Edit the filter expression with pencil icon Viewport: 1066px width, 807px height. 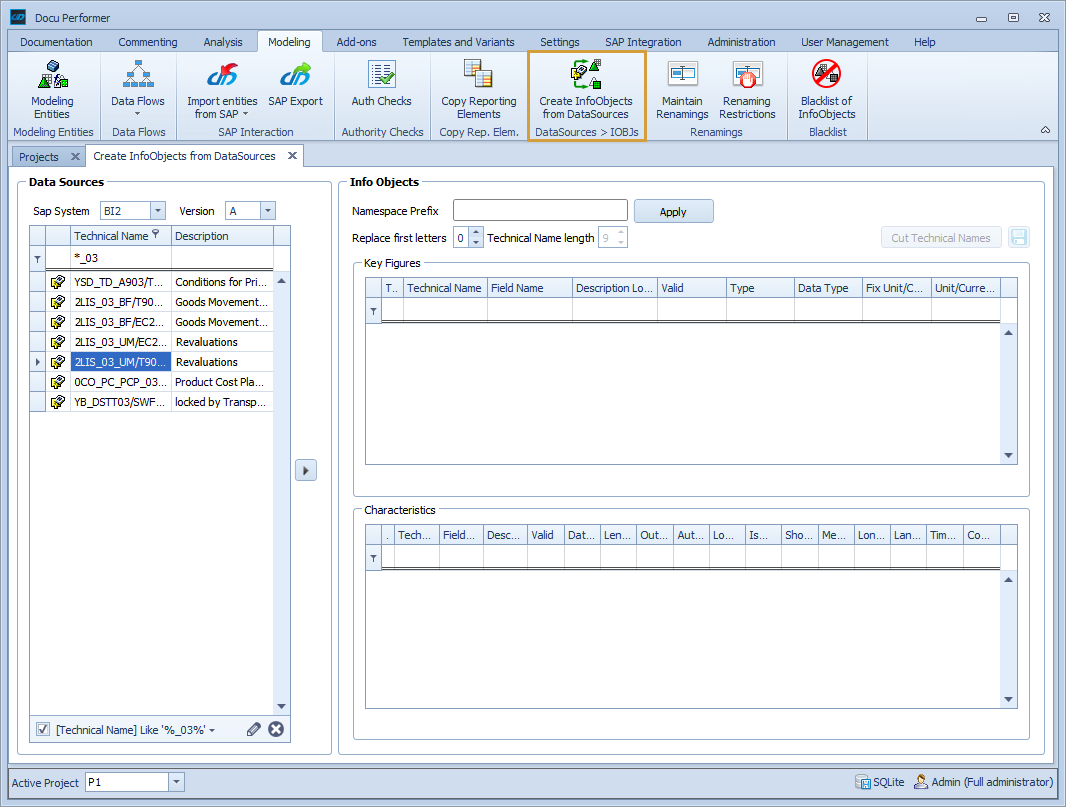click(253, 729)
